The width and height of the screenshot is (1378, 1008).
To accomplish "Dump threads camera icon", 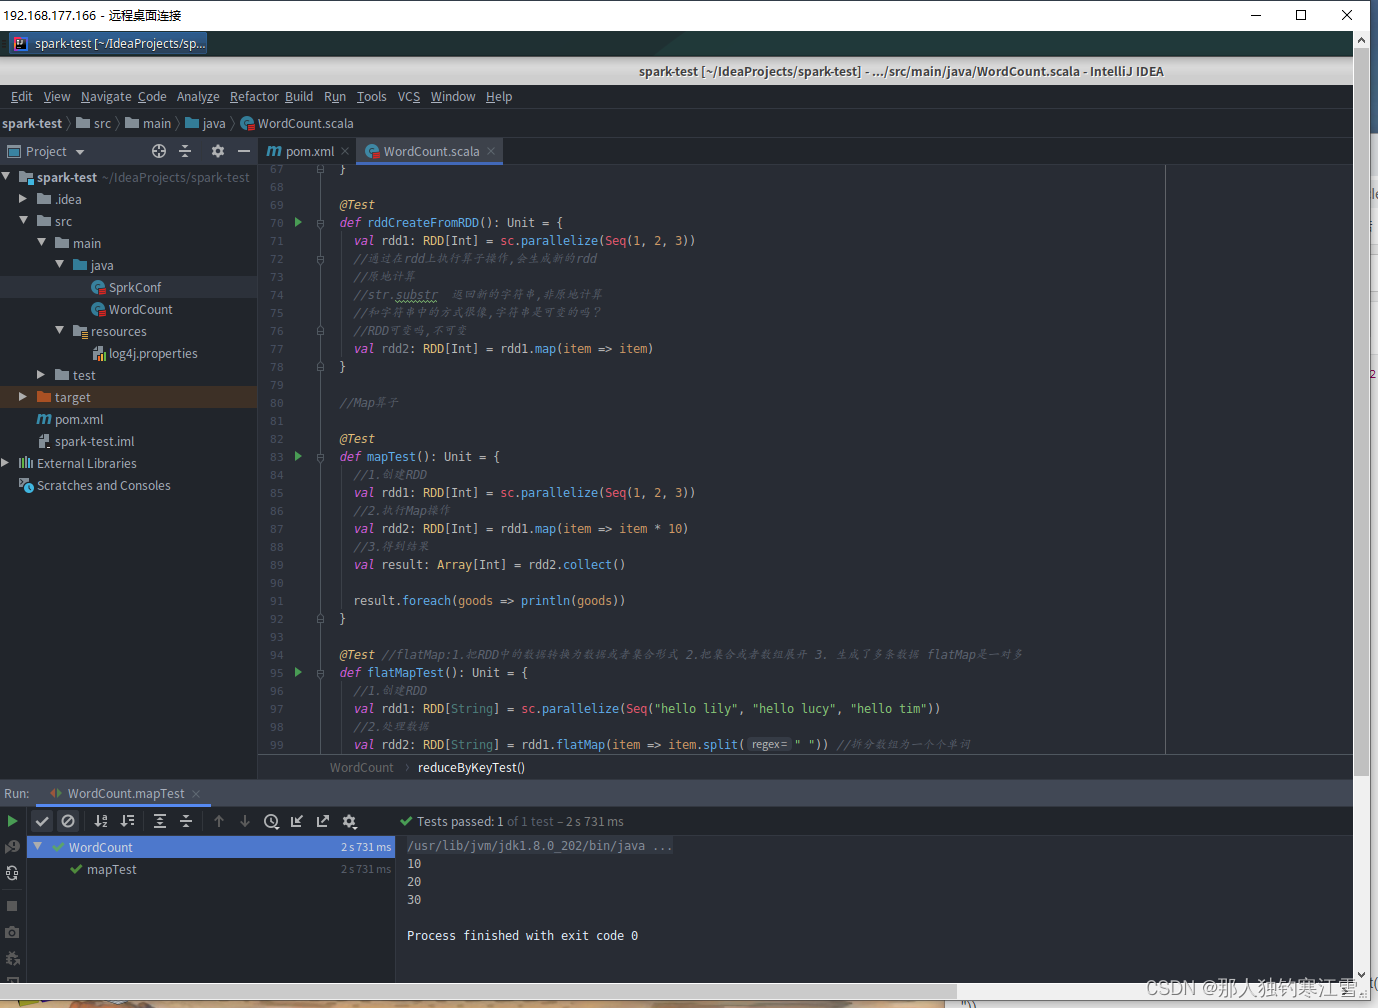I will [12, 932].
